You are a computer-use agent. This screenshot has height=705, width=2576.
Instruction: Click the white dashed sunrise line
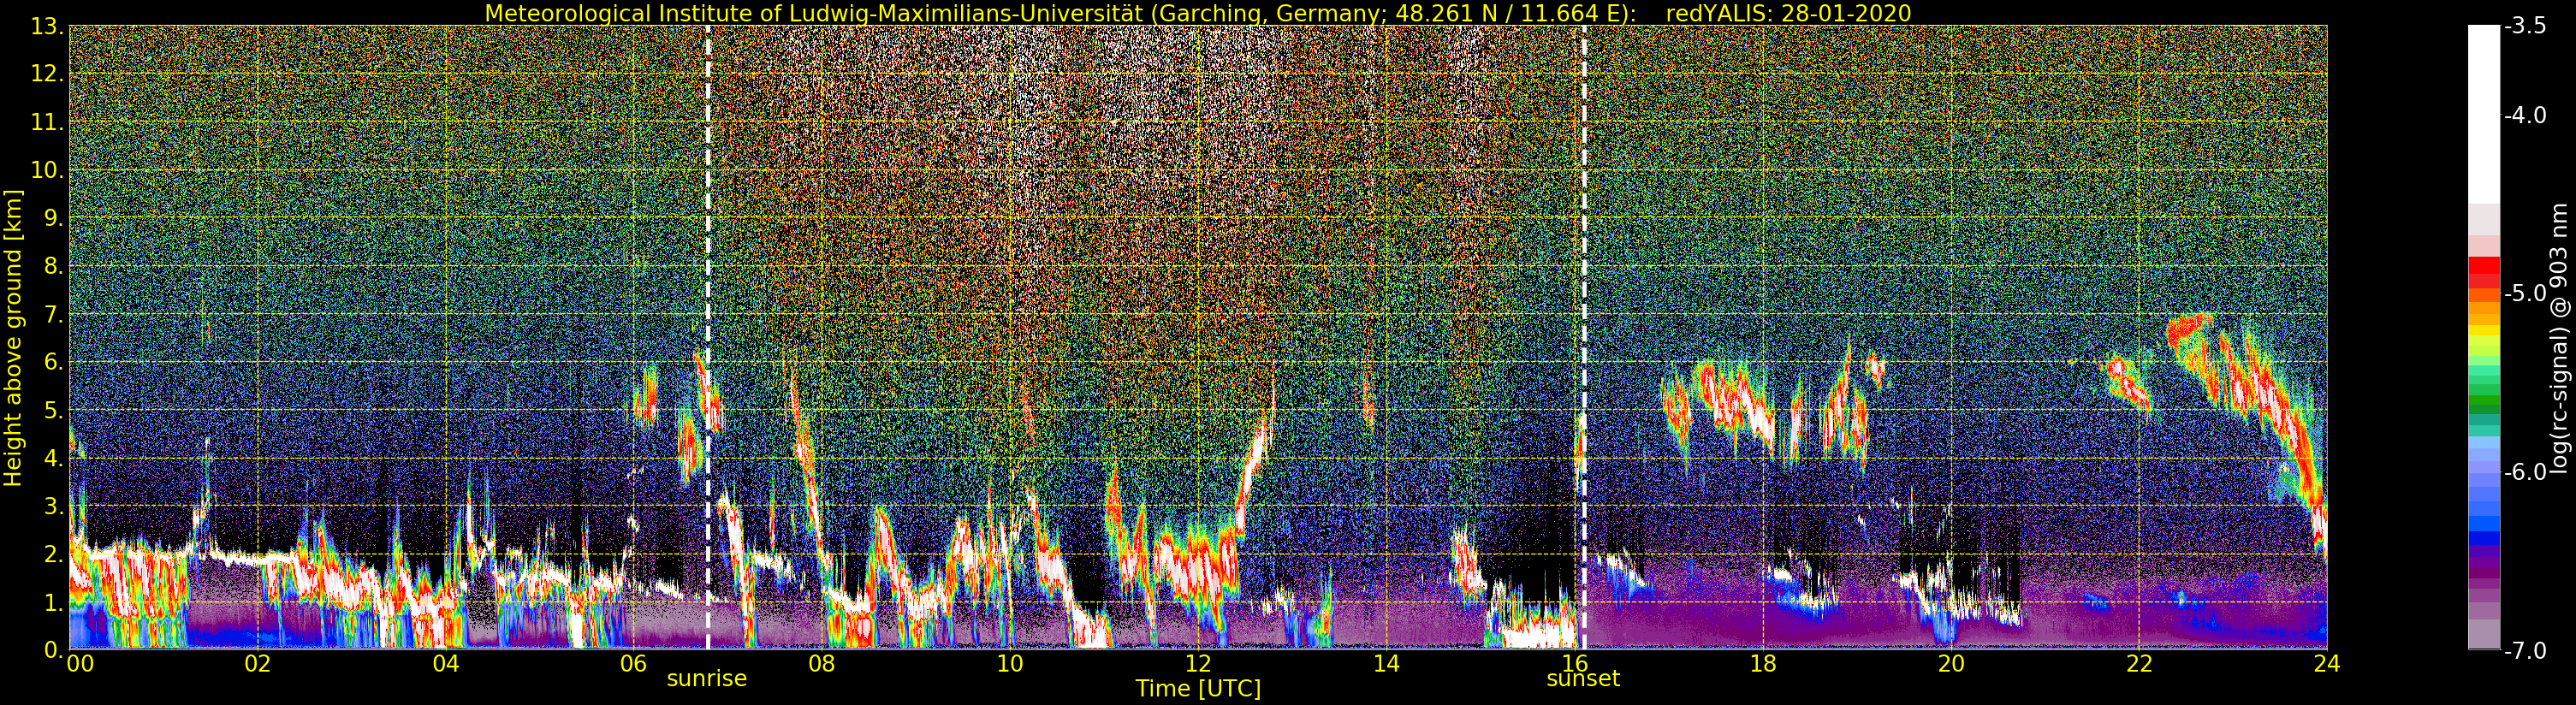(x=708, y=337)
